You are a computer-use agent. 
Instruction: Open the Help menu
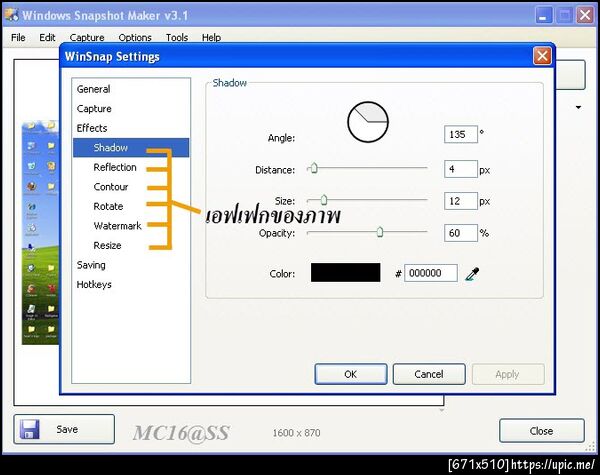(x=211, y=38)
